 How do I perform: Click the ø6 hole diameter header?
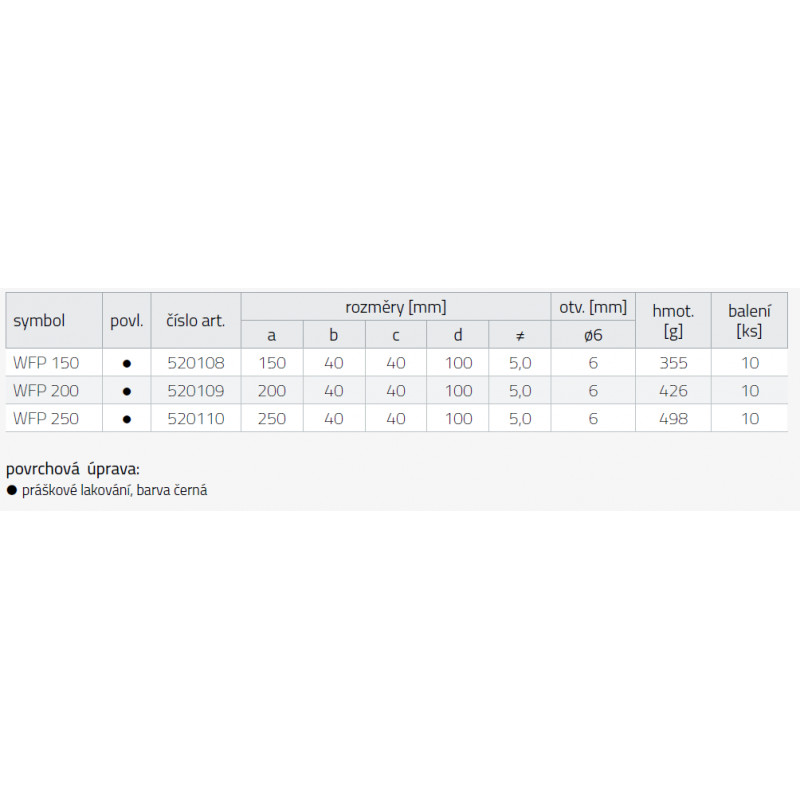click(x=593, y=336)
